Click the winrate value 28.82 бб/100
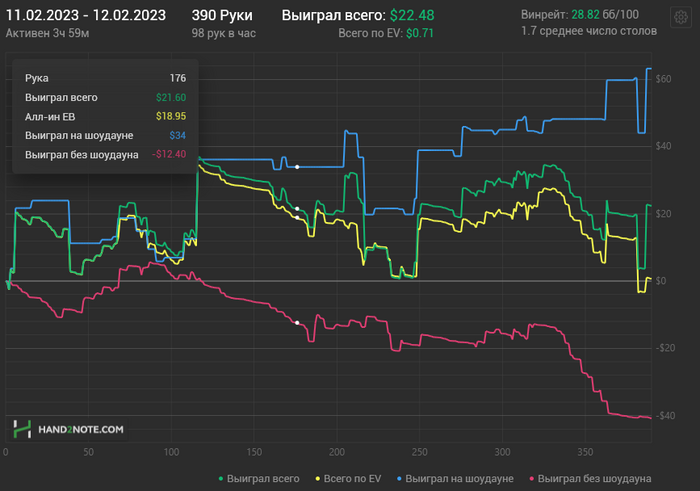 coord(605,15)
